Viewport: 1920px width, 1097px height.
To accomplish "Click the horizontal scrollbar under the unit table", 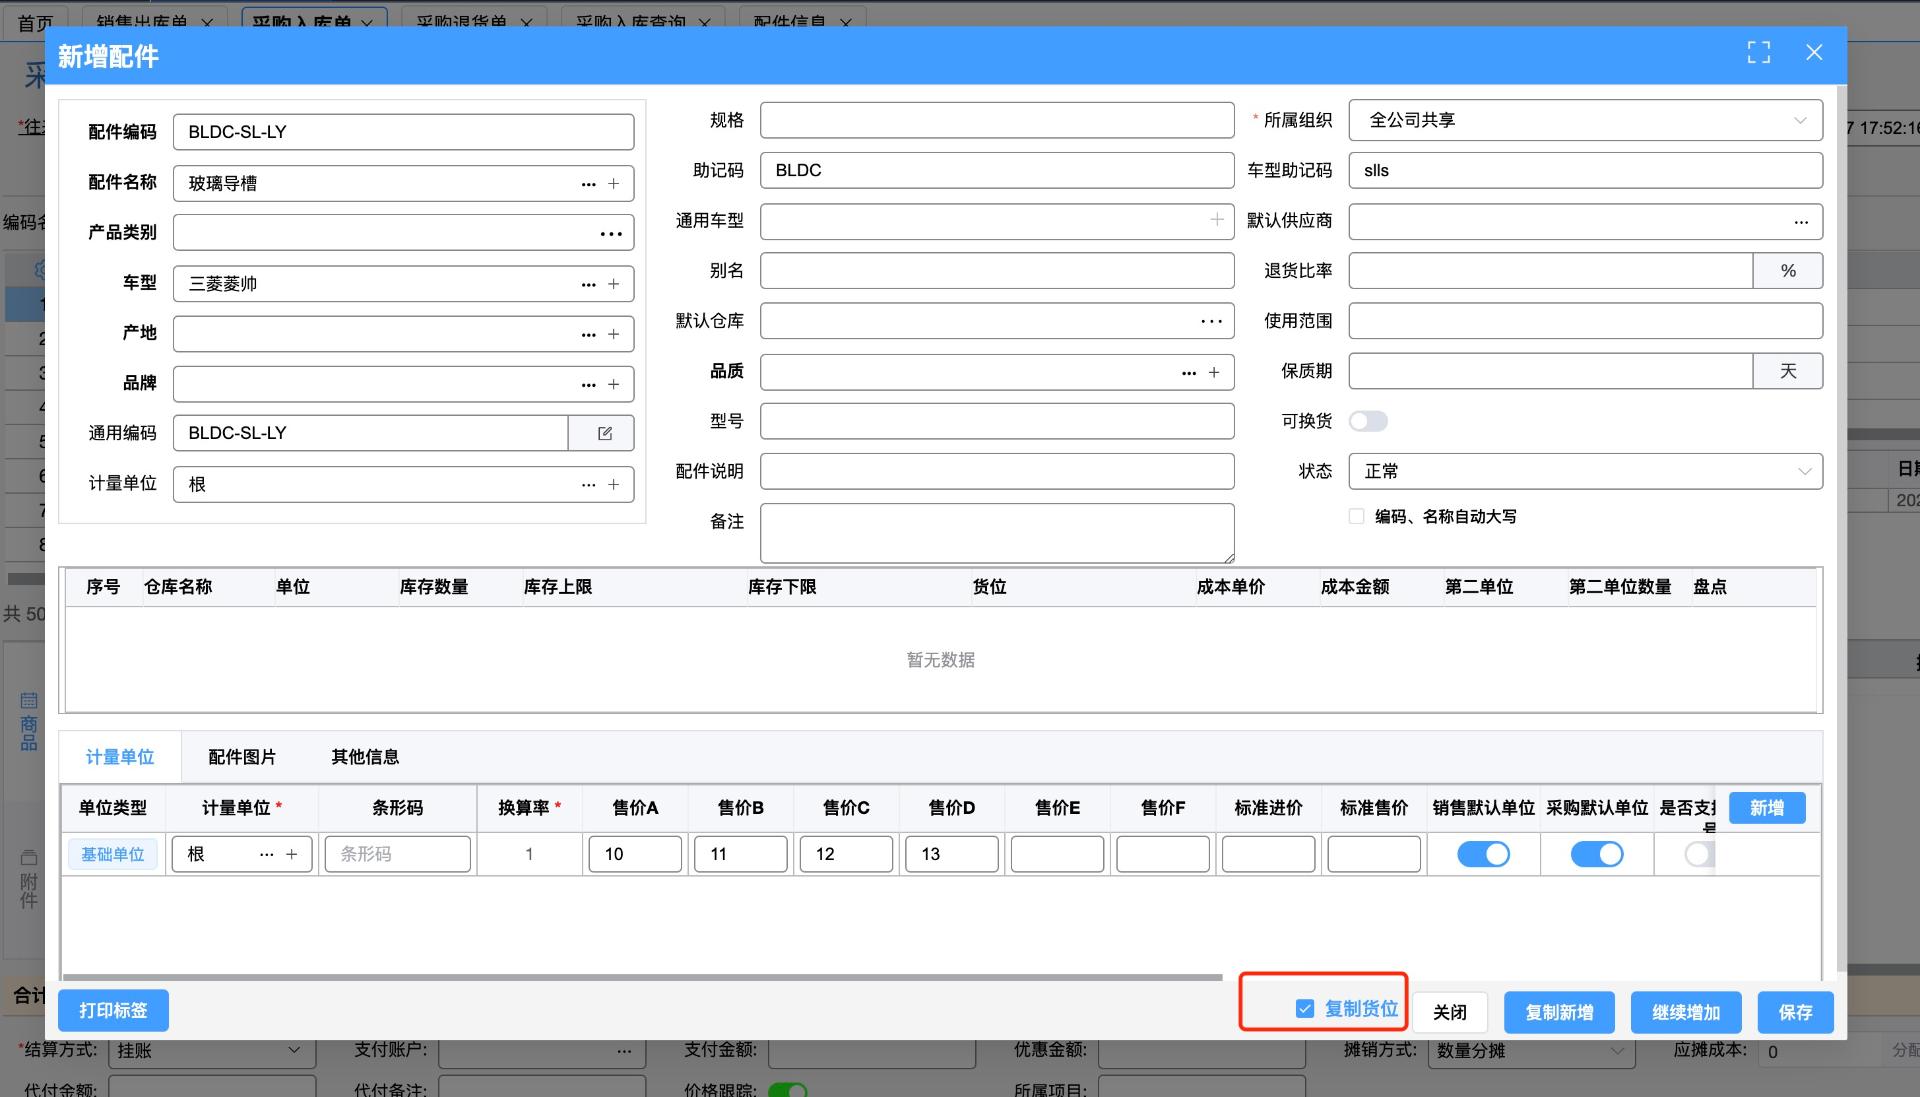I will (642, 977).
